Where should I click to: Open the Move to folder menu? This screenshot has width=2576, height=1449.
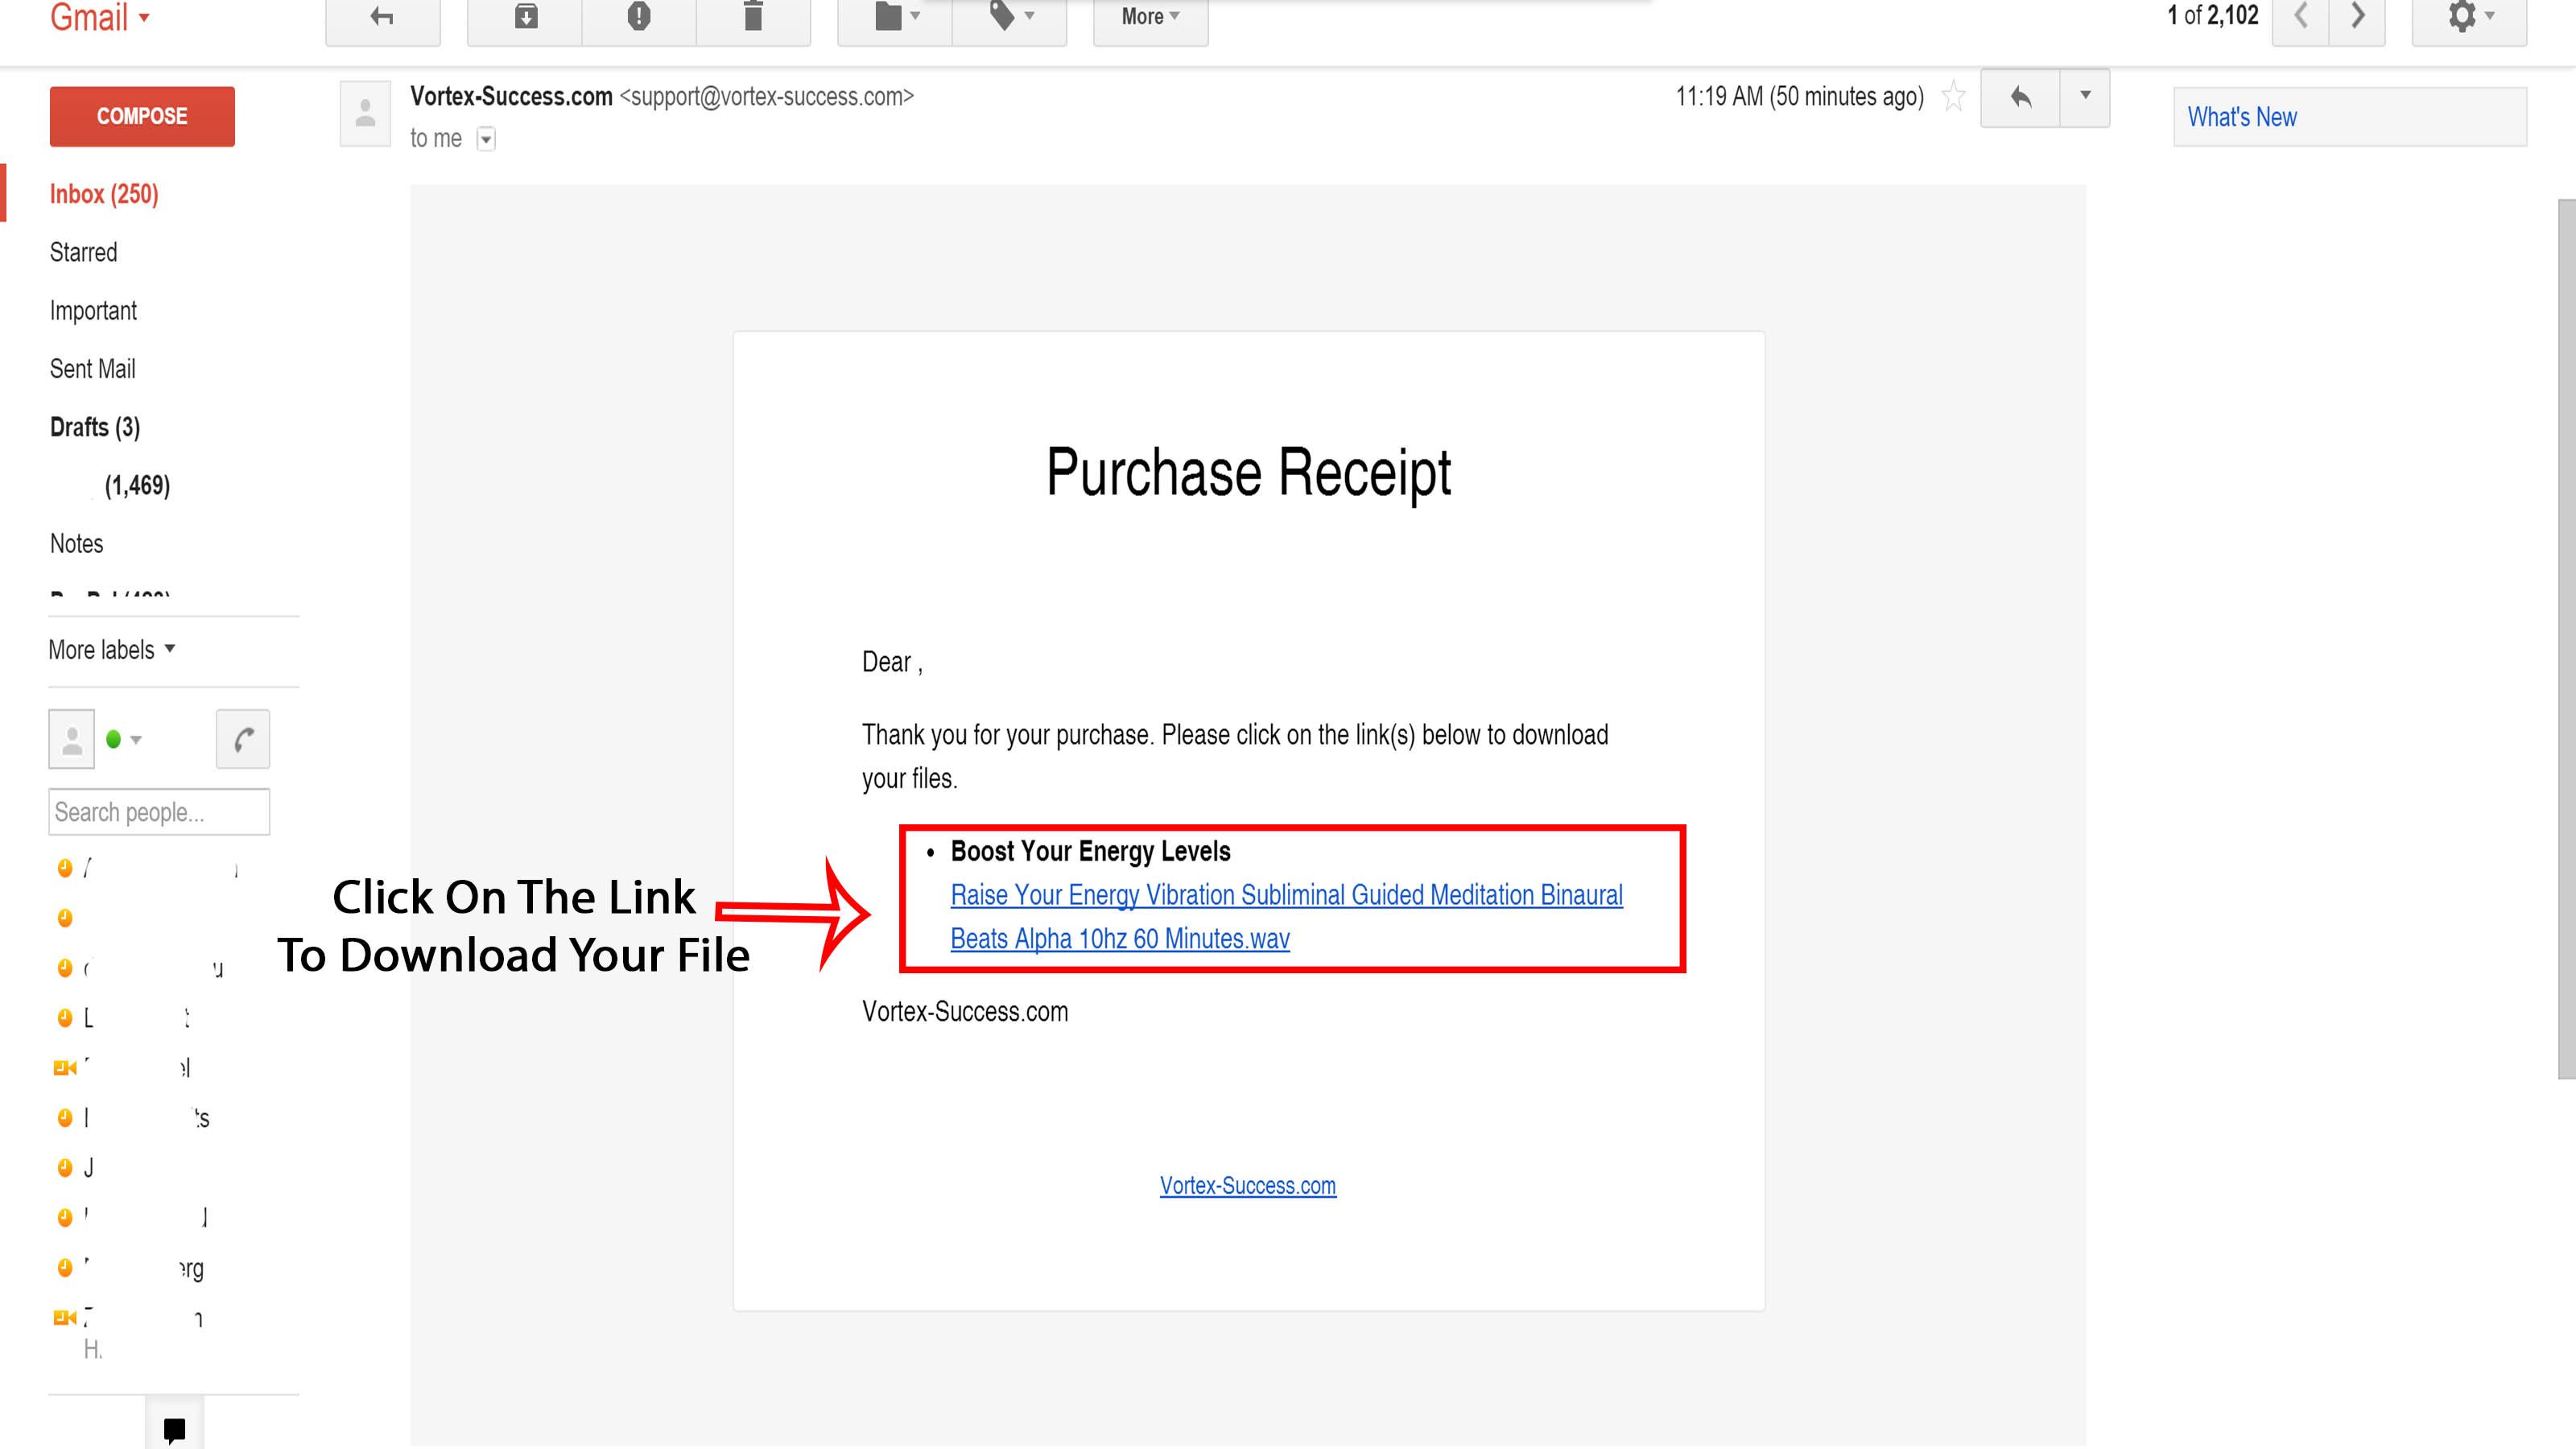(x=895, y=17)
